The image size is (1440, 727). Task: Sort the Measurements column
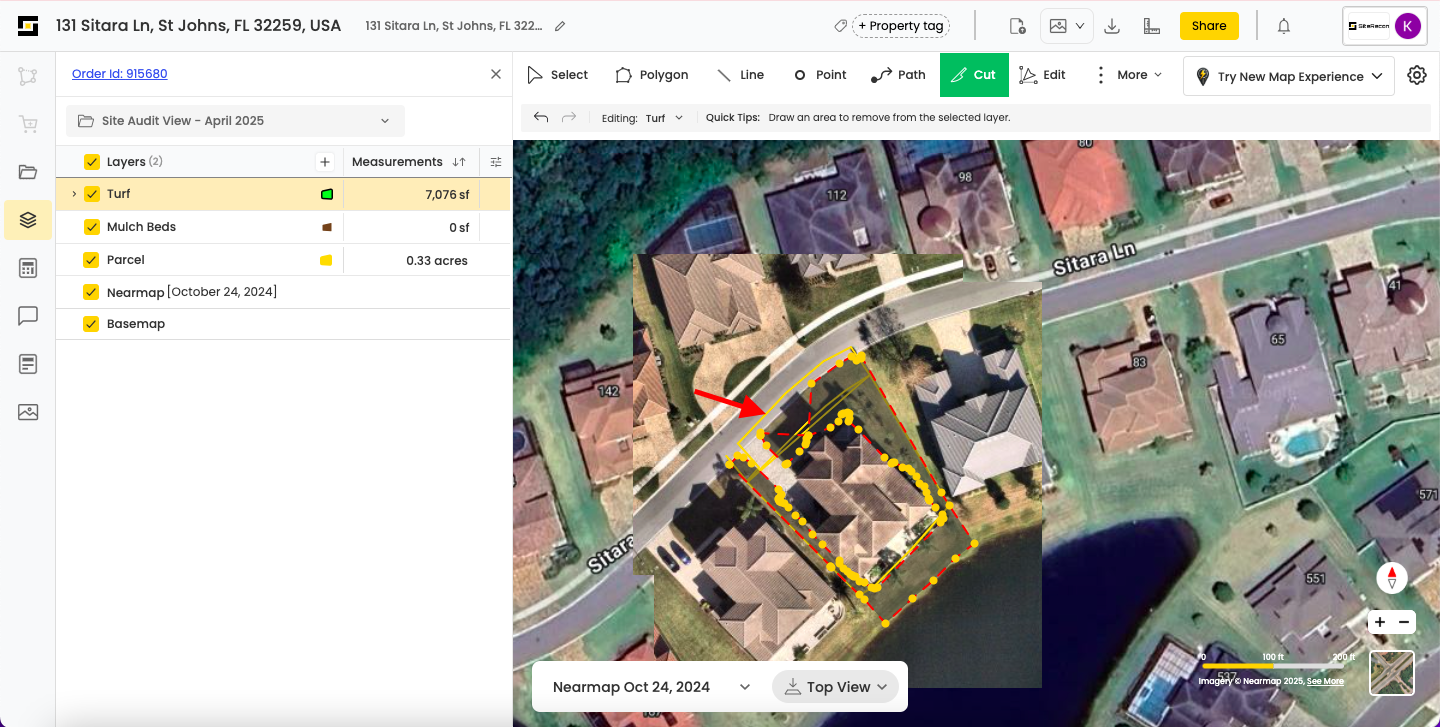click(x=459, y=162)
